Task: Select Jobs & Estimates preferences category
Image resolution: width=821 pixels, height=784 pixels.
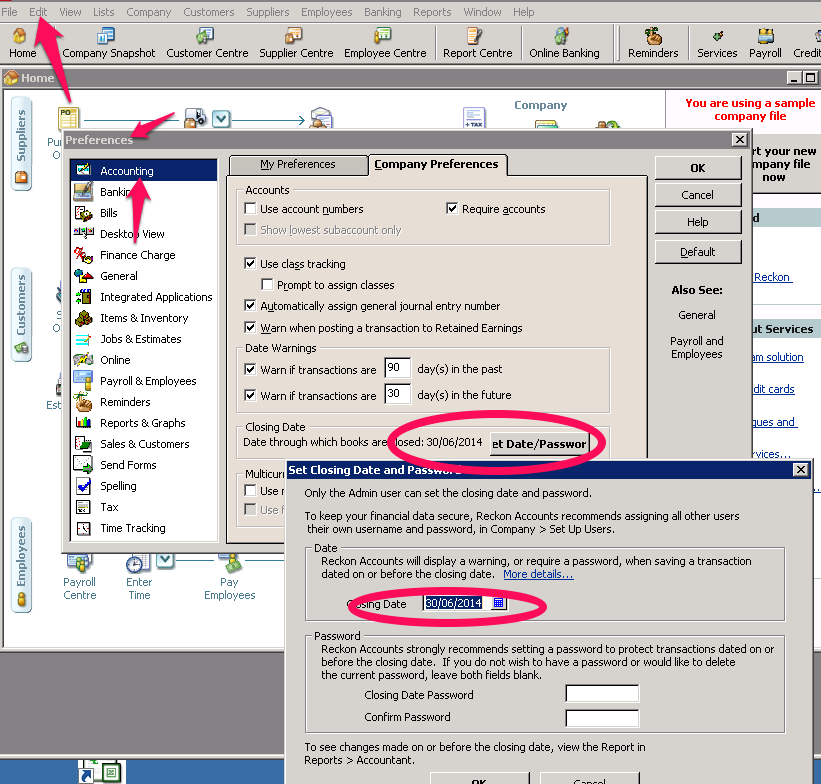Action: [144, 339]
